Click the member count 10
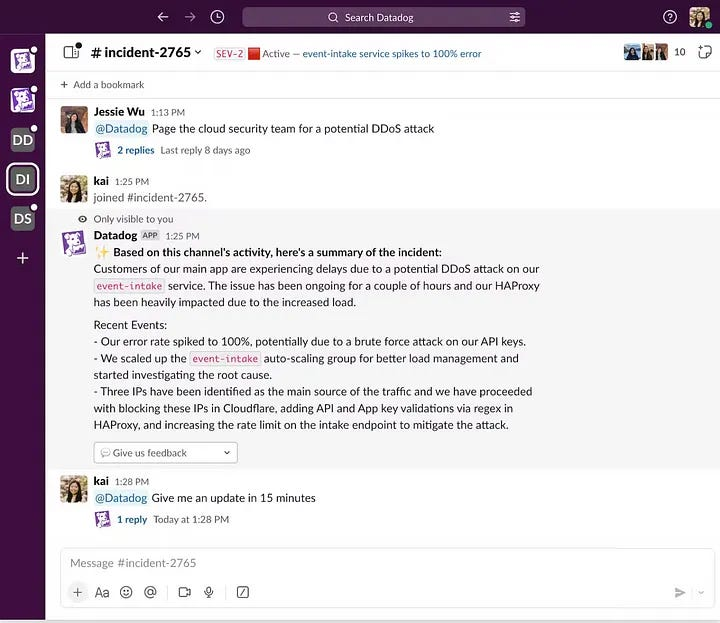This screenshot has width=720, height=623. click(x=680, y=52)
